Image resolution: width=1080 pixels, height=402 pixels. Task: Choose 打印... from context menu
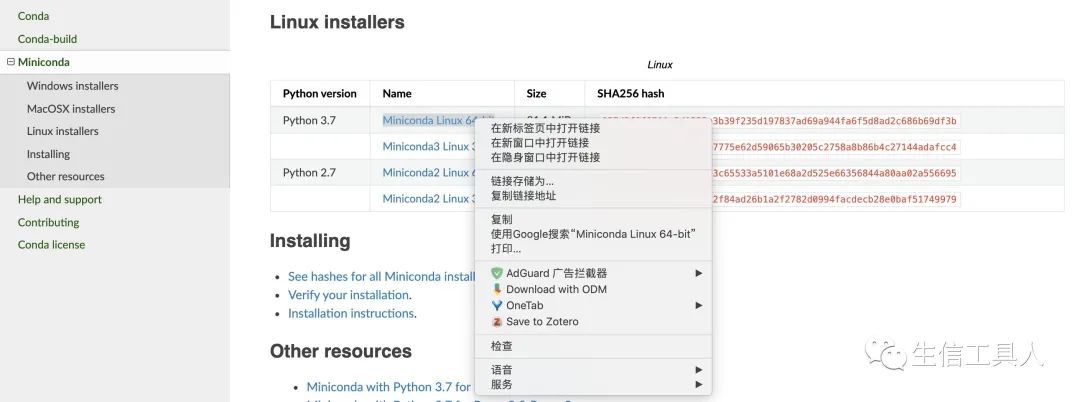click(x=506, y=248)
